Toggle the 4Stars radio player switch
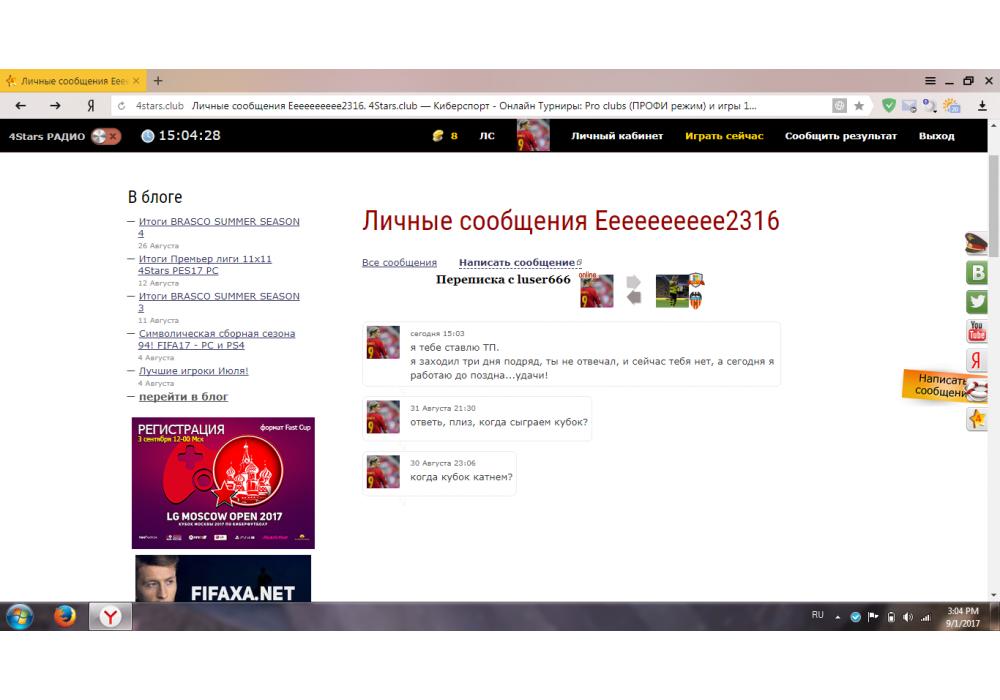 tap(106, 136)
